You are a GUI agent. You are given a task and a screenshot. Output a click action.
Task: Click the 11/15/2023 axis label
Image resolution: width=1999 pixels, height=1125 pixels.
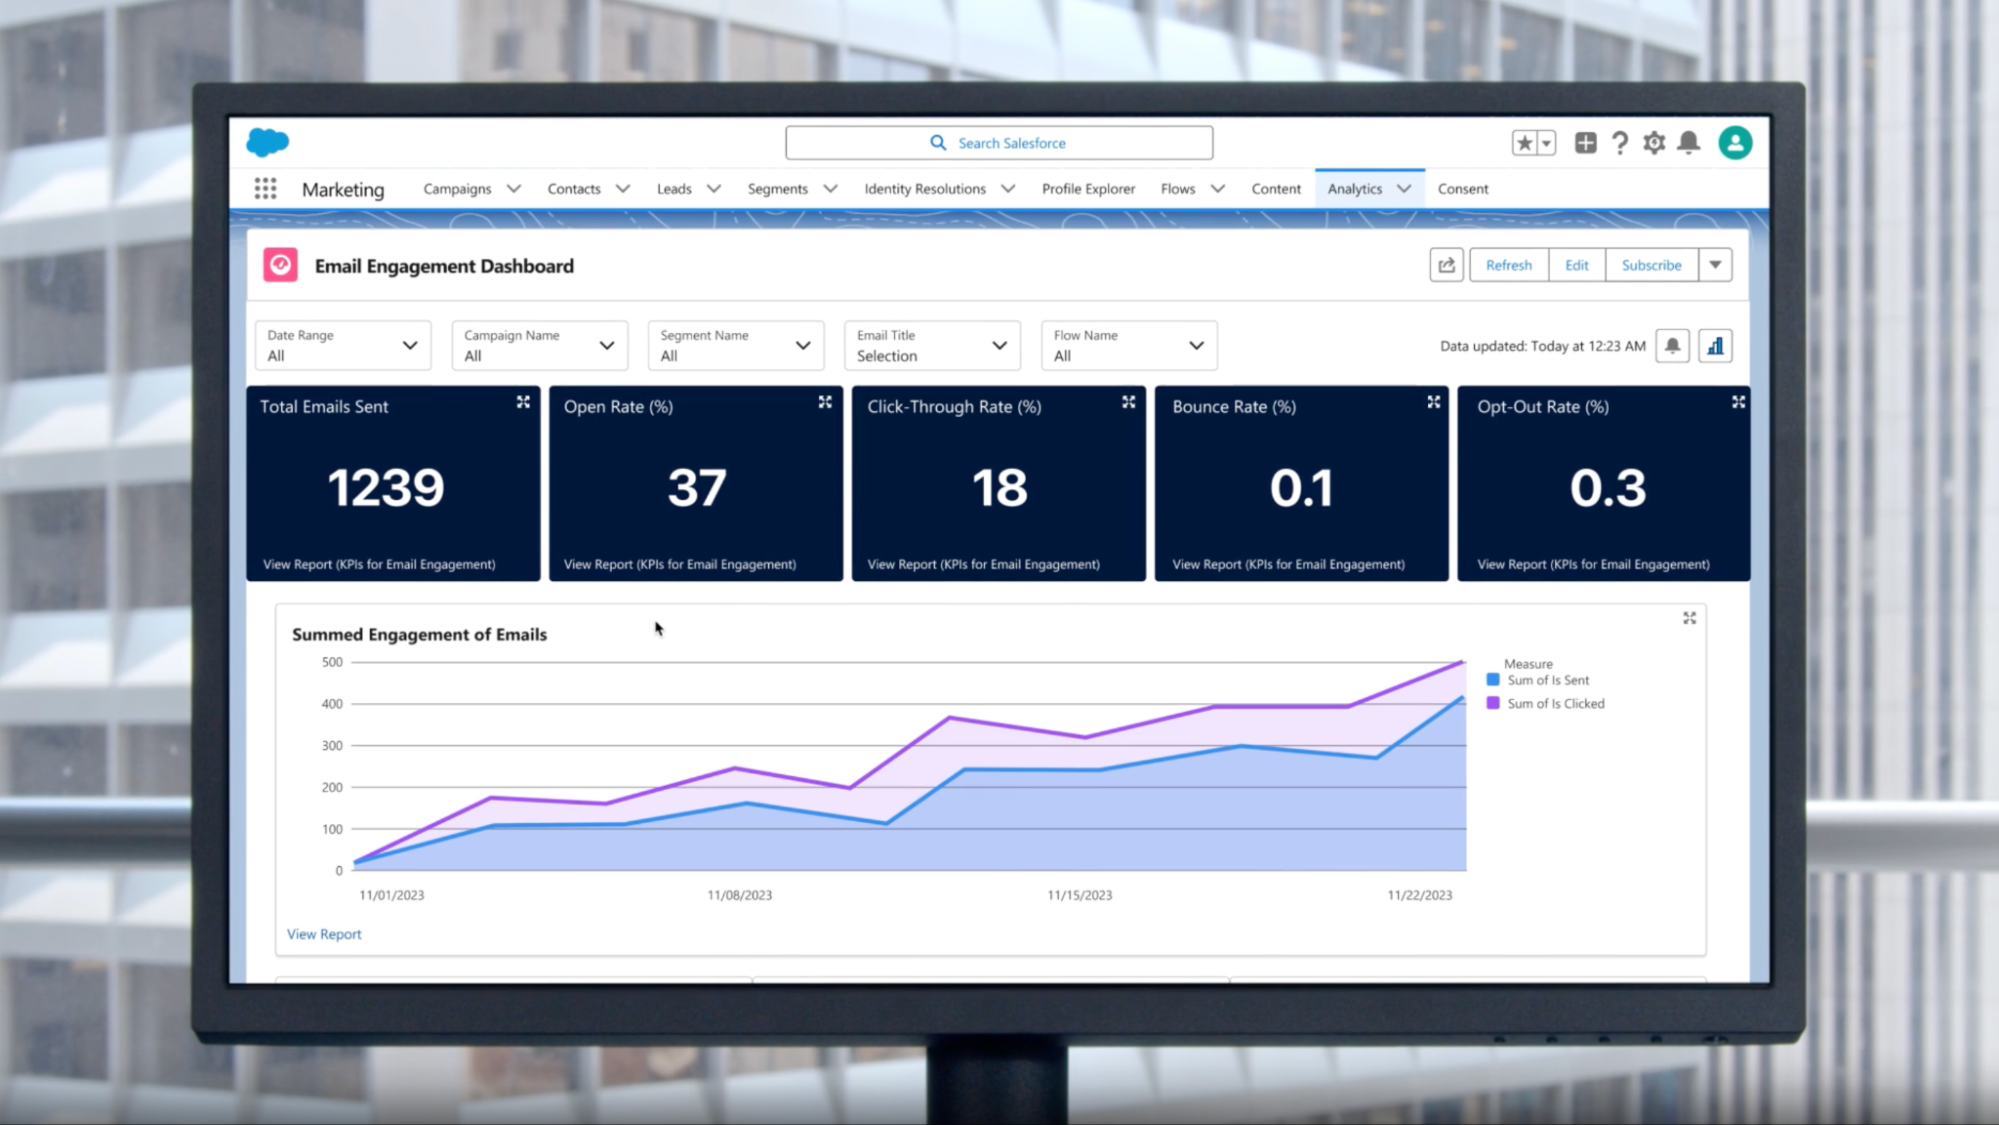point(1079,895)
